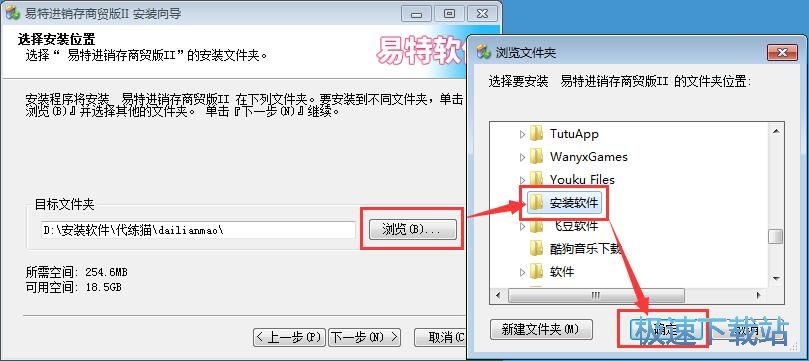Select the WanyxGames folder icon
This screenshot has width=809, height=361.
coord(537,157)
